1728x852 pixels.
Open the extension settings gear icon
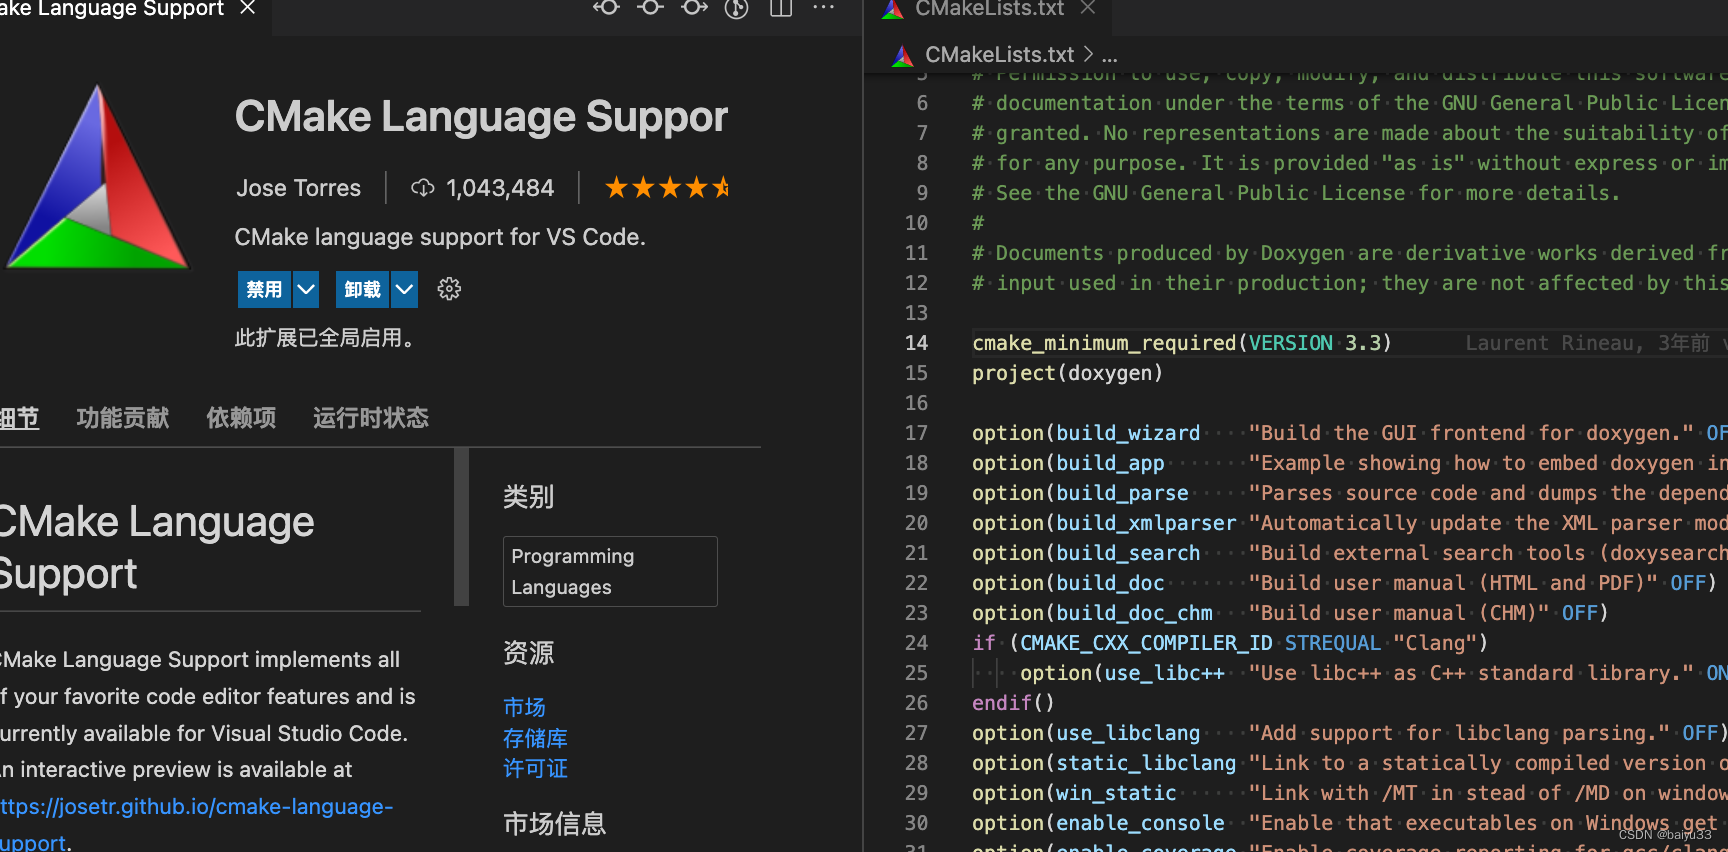[449, 289]
